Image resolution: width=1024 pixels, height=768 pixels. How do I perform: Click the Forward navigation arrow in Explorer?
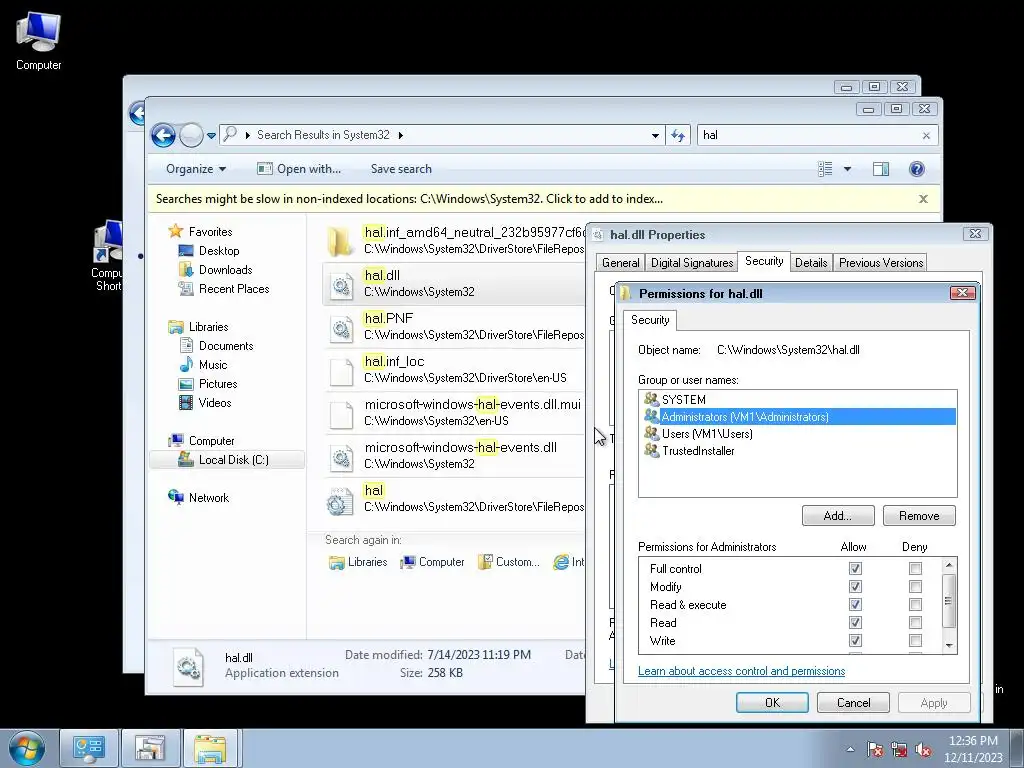click(x=191, y=135)
